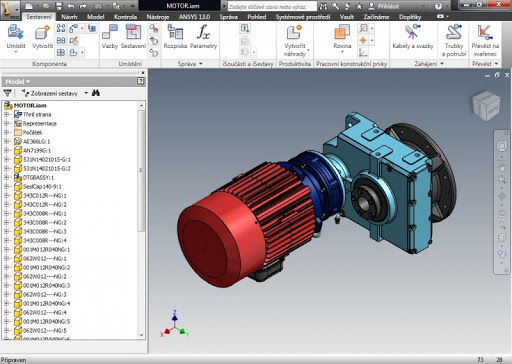Viewport: 512px width, 364px height.
Task: Expand the Reprezentace tree node
Action: pos(6,123)
